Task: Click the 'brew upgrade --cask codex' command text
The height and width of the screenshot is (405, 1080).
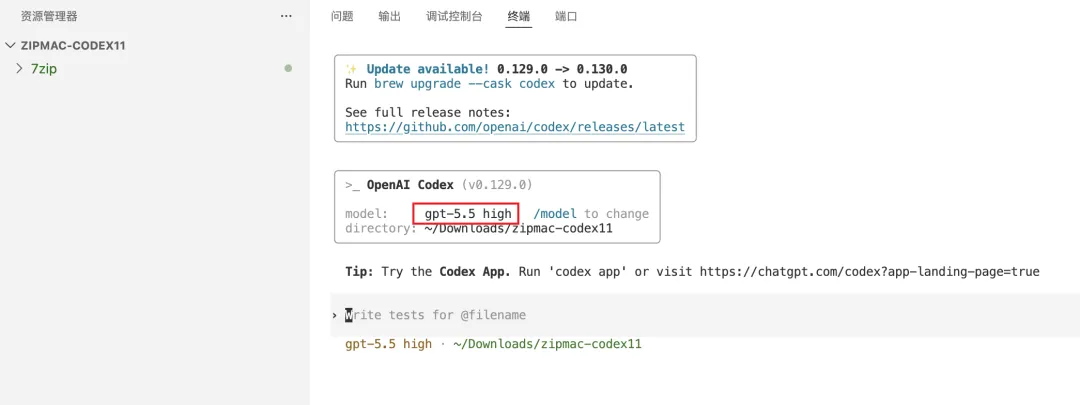Action: pyautogui.click(x=465, y=84)
